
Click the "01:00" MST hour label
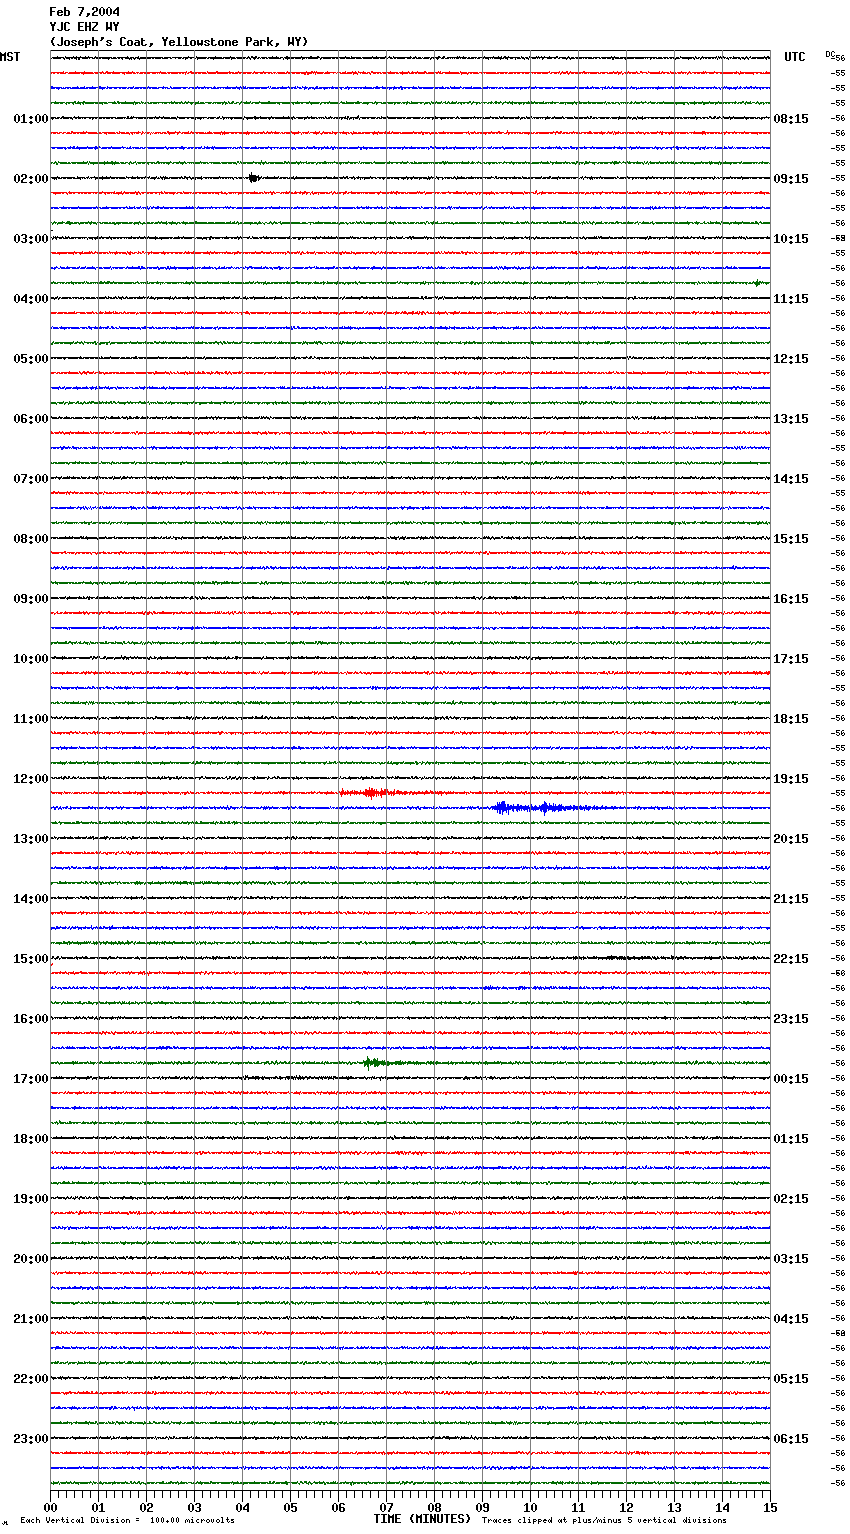coord(31,119)
